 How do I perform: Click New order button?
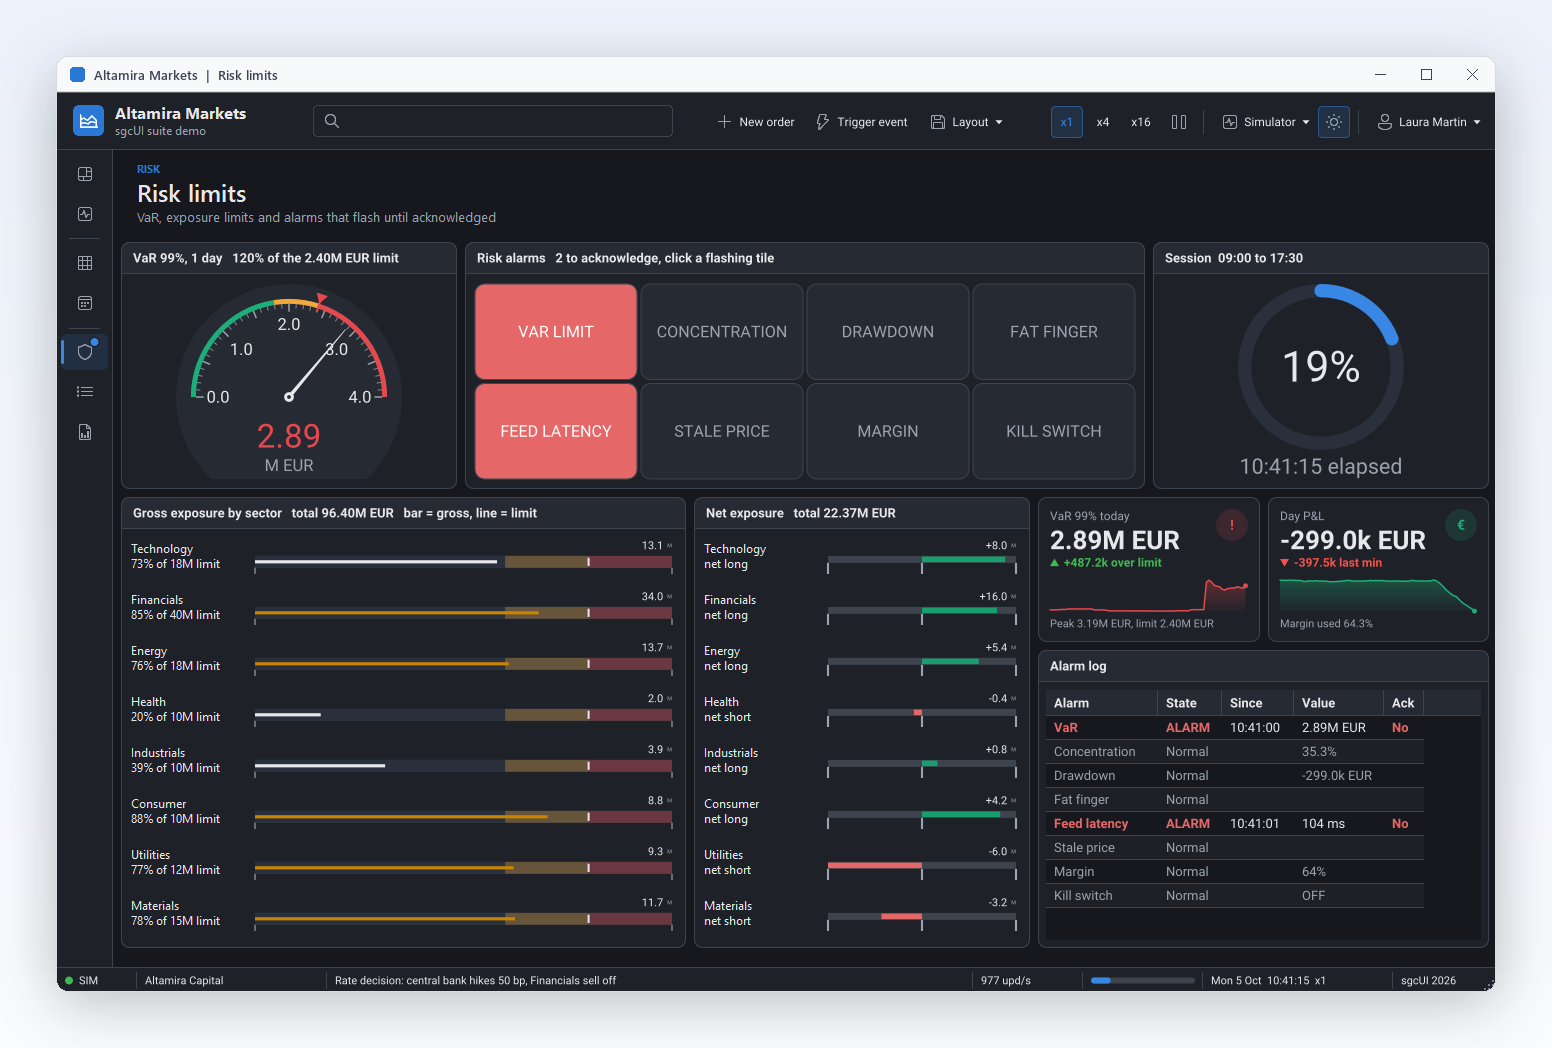point(756,122)
